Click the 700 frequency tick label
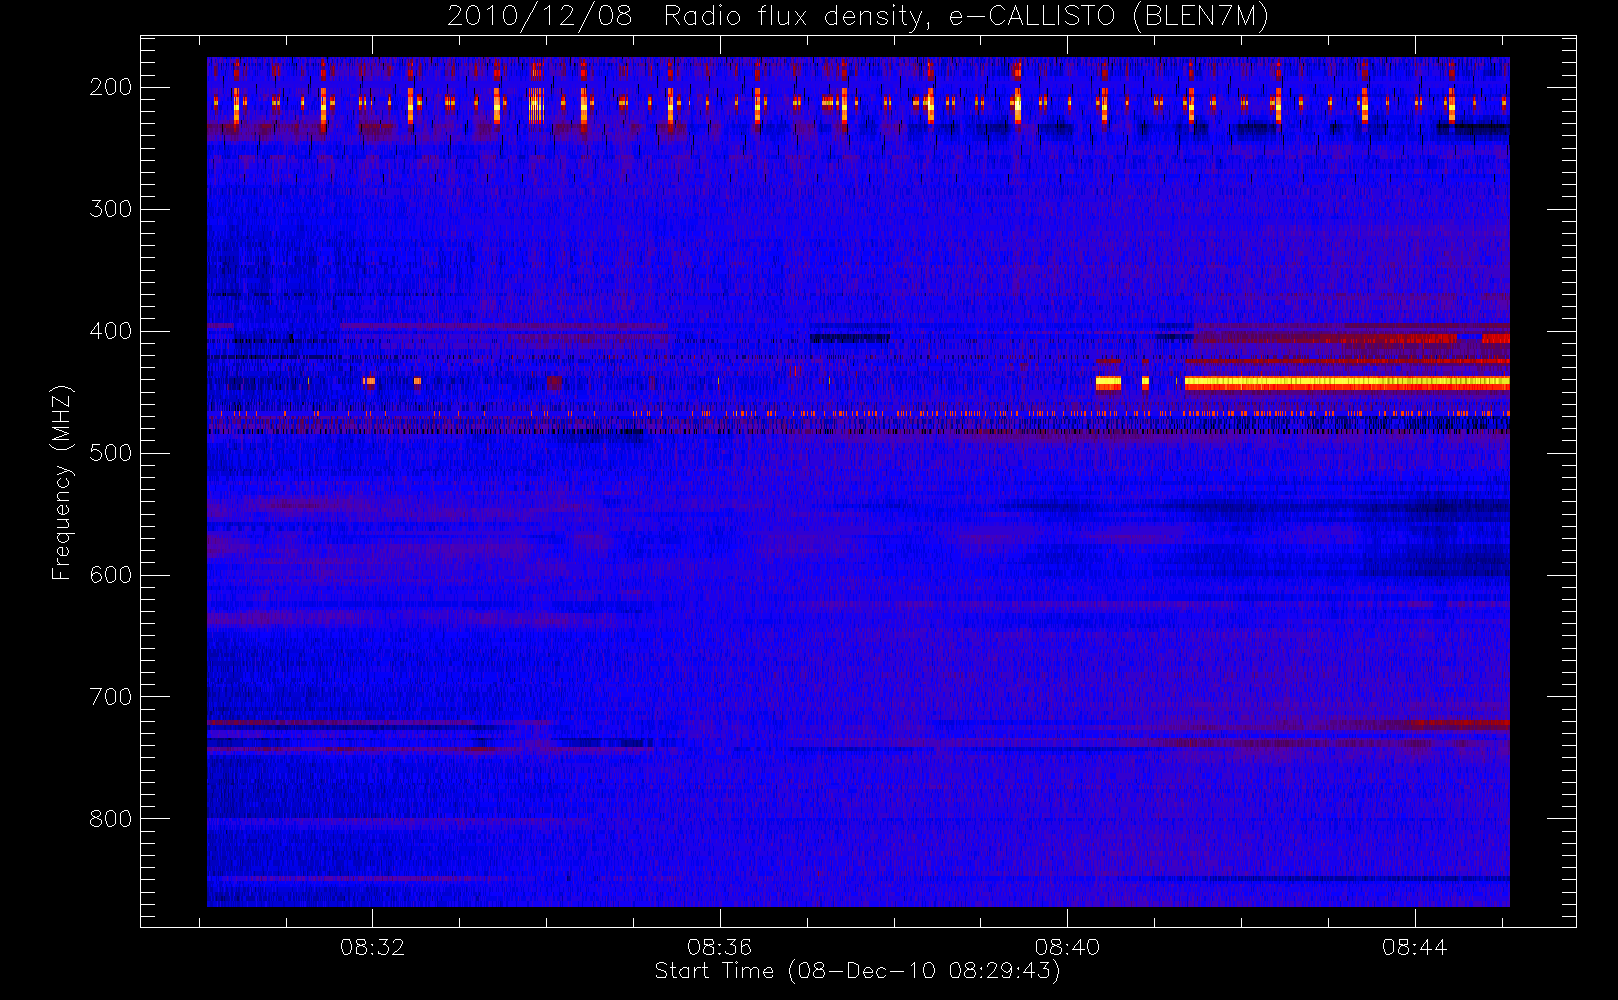Viewport: 1618px width, 1000px height. click(111, 697)
